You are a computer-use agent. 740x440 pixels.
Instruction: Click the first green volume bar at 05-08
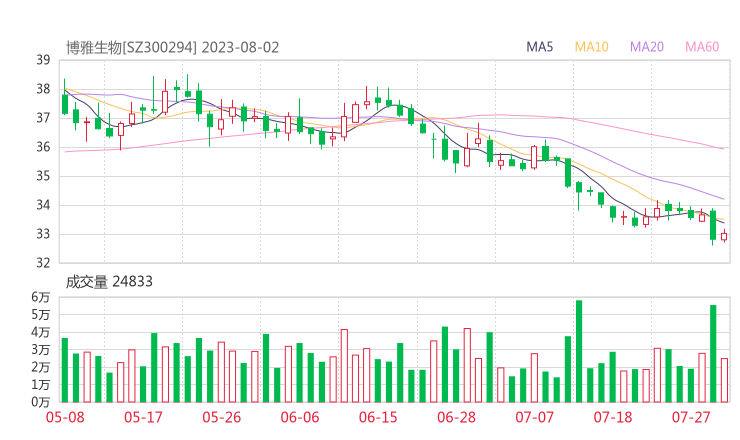(x=65, y=370)
